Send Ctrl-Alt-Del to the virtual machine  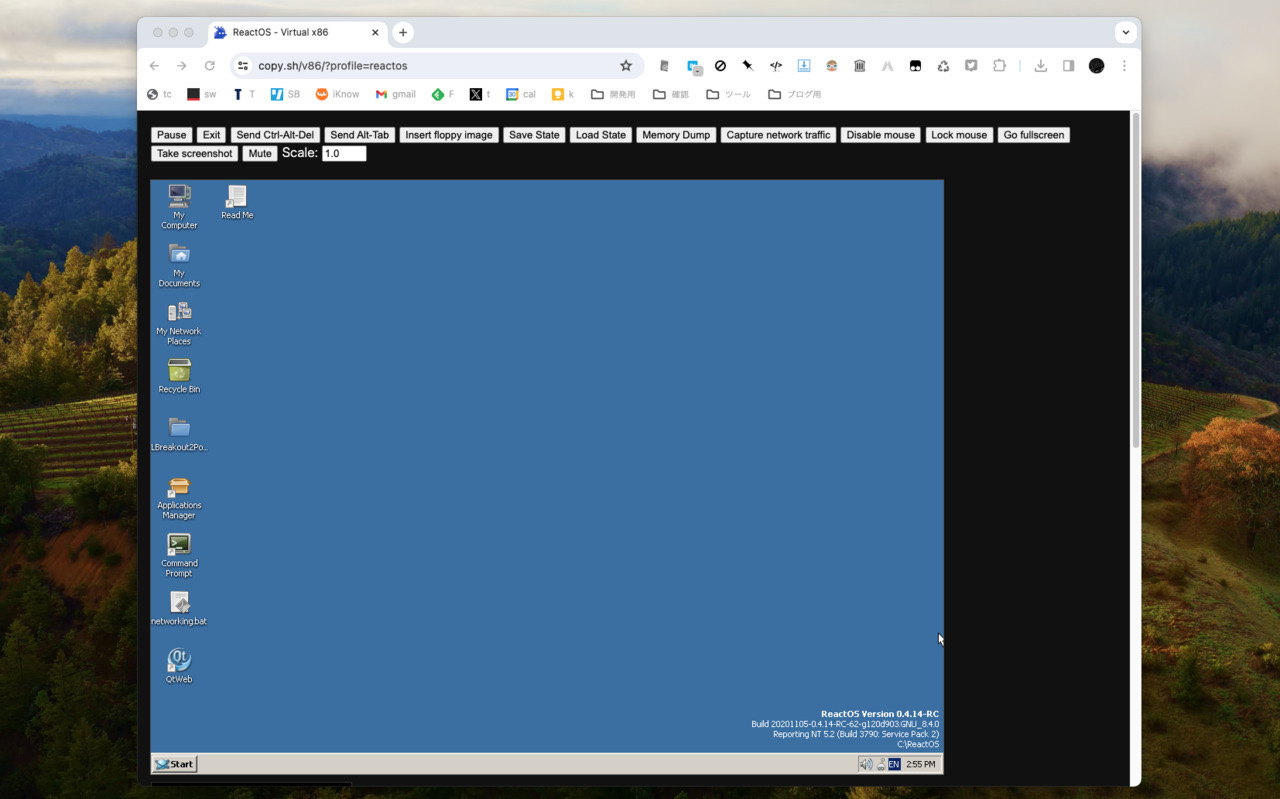click(273, 134)
